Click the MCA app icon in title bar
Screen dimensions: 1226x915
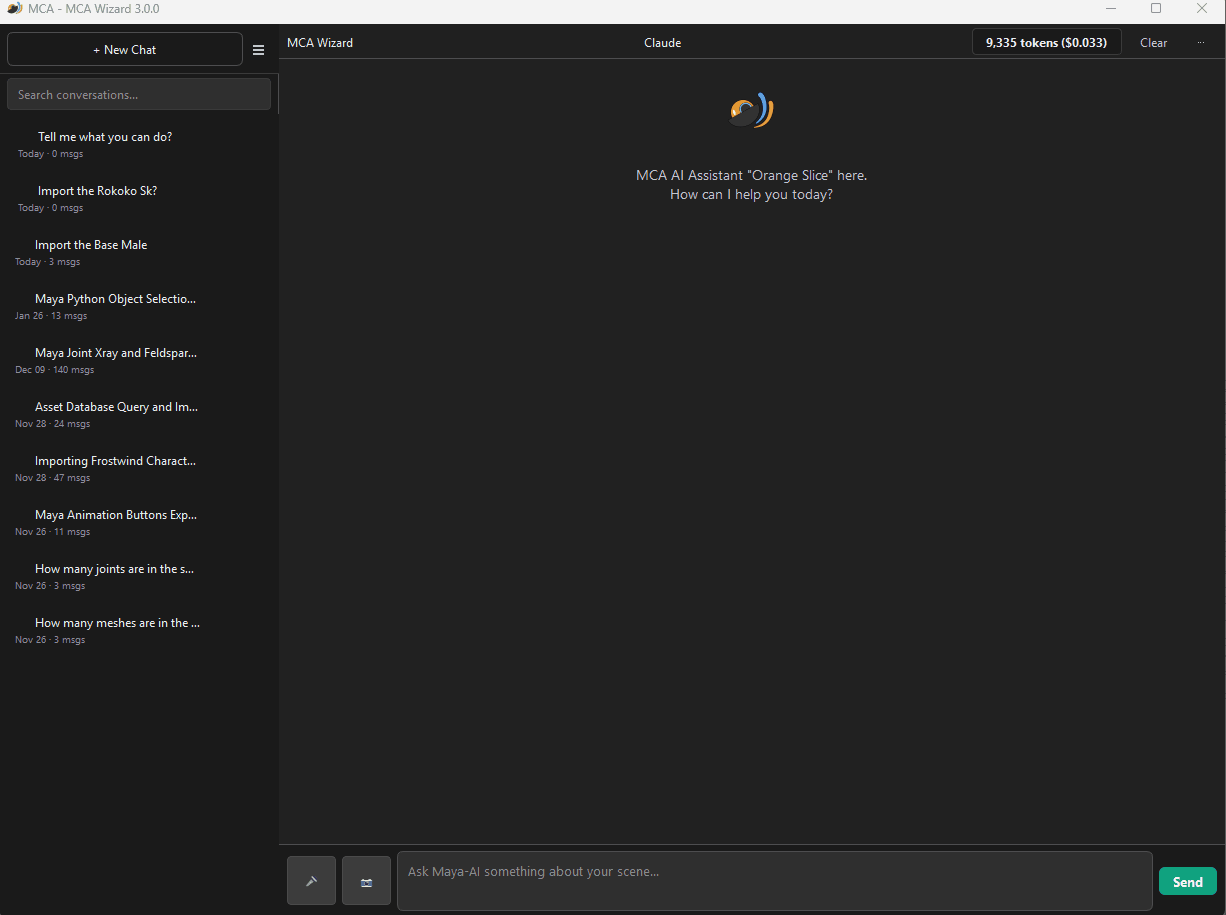[x=14, y=9]
